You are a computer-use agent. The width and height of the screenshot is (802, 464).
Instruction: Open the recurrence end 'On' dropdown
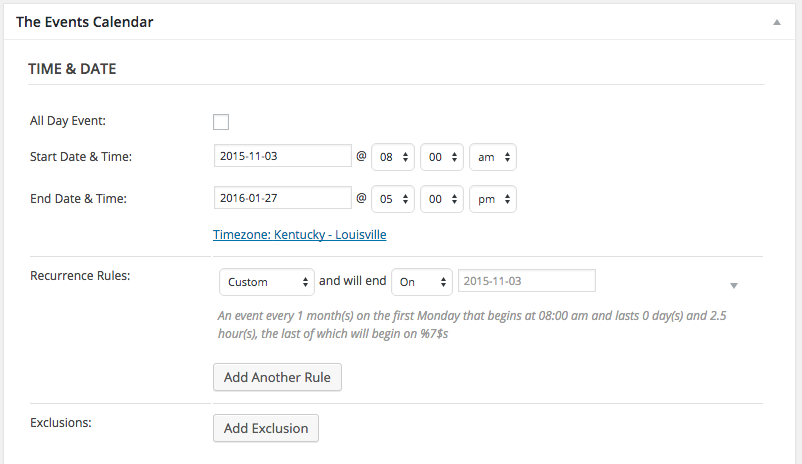(422, 282)
